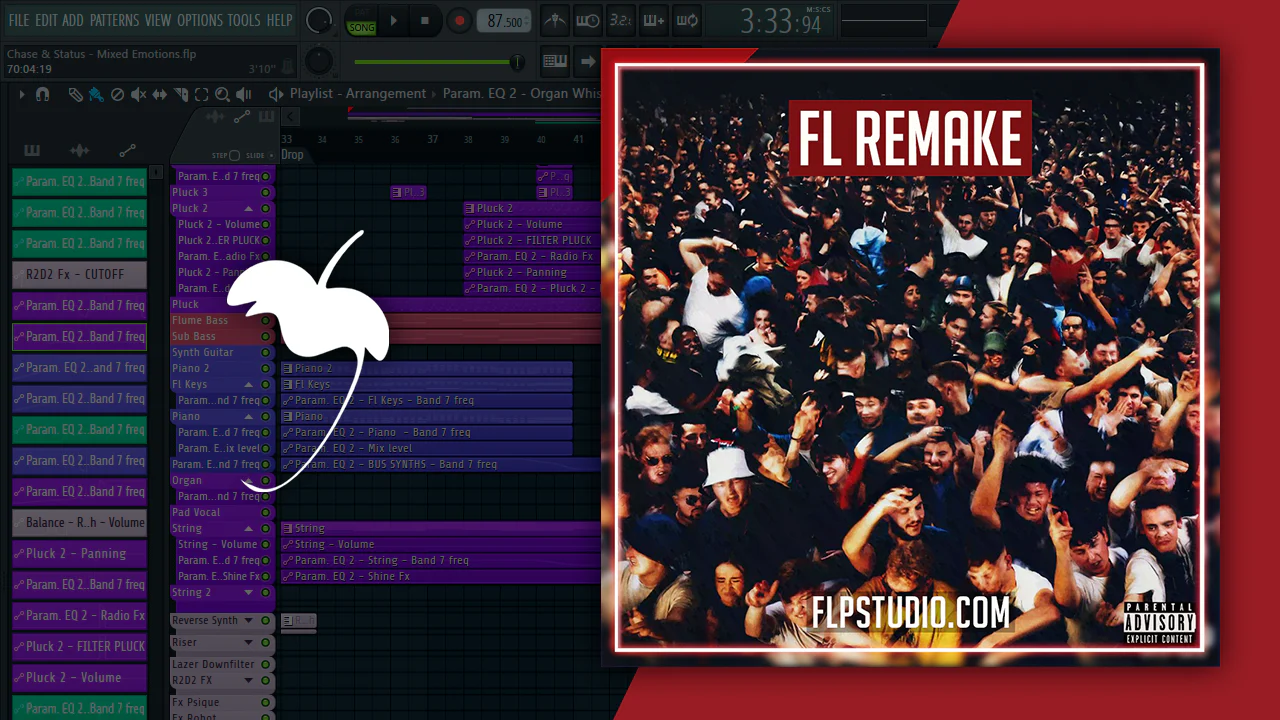
Task: Show patterns in the picker panel
Action: tap(32, 151)
